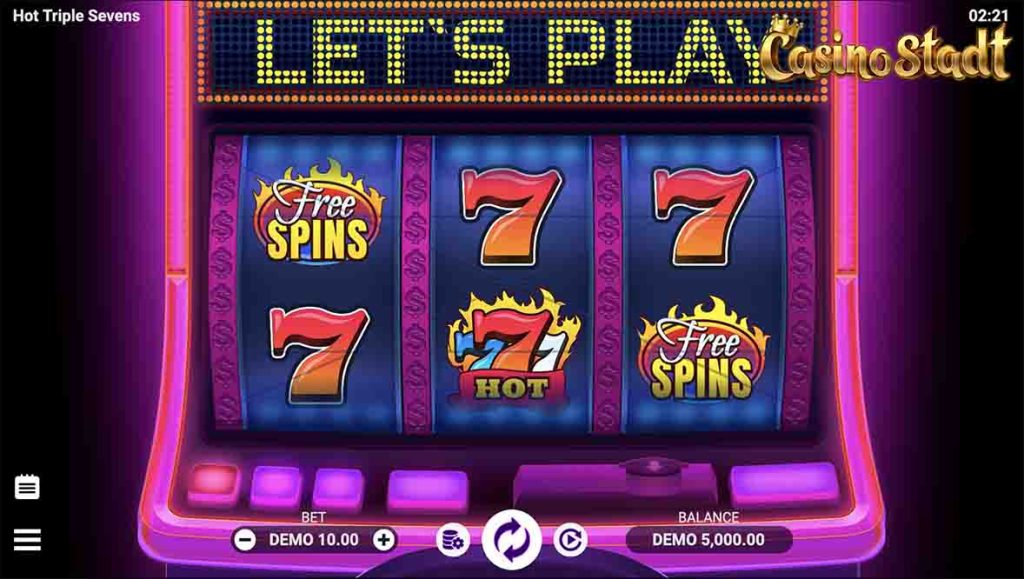The image size is (1024, 579).
Task: Click the red 7 on reel one bottom
Action: coord(320,353)
